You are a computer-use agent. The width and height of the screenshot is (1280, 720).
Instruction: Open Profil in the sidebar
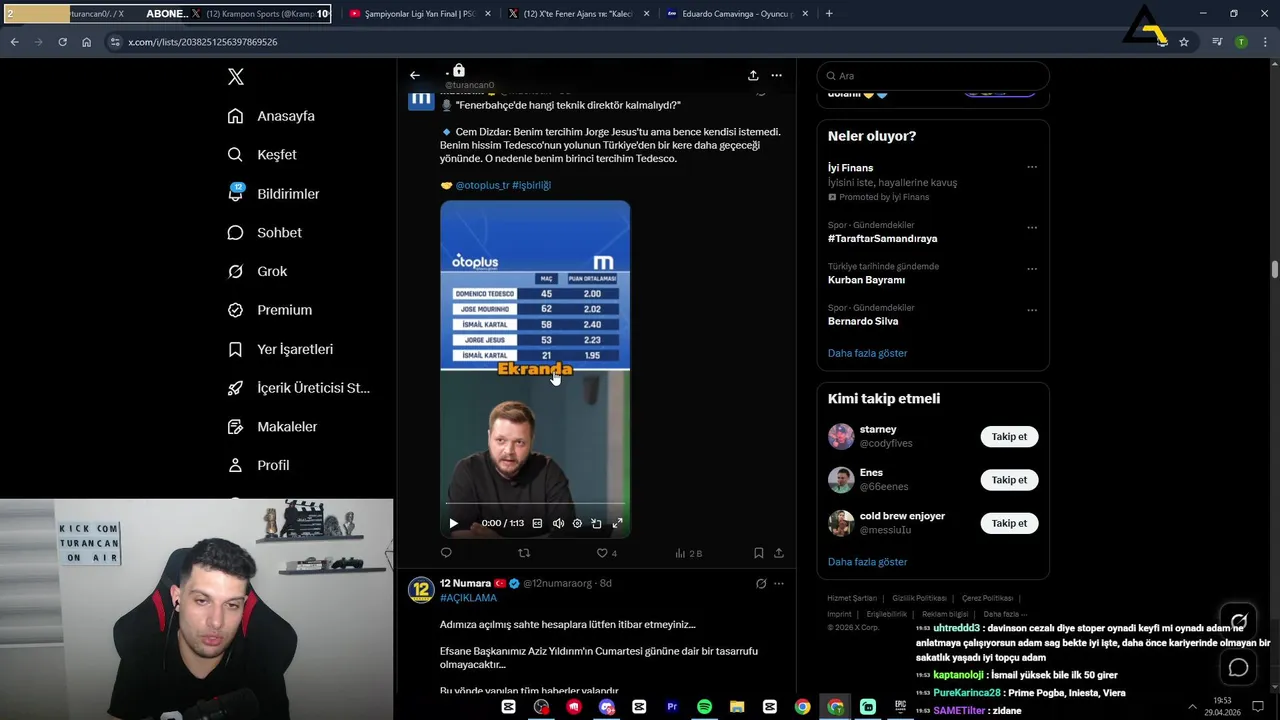[x=258, y=465]
